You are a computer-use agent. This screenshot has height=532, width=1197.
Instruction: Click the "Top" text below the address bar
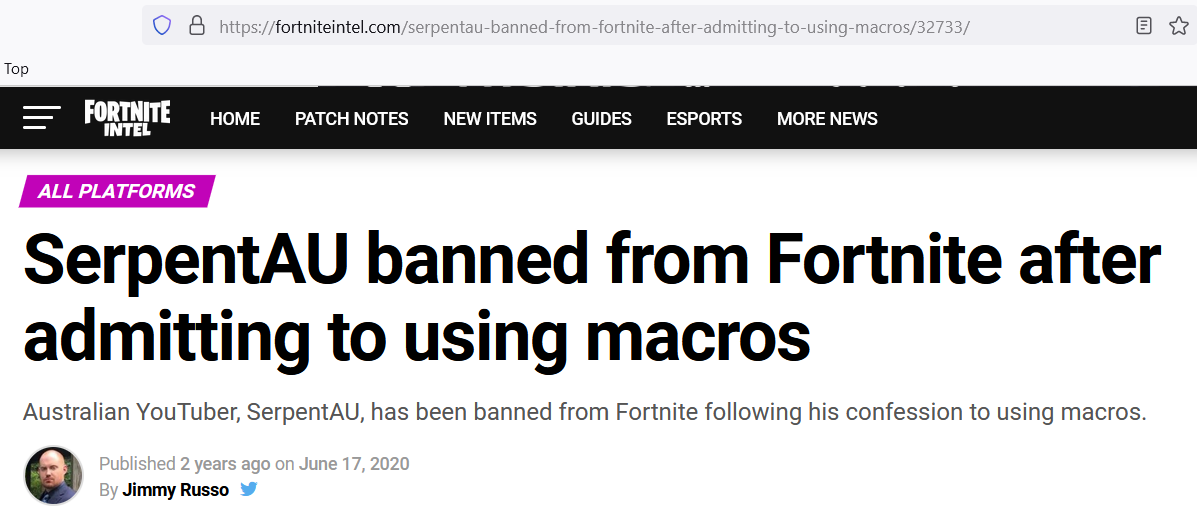17,69
